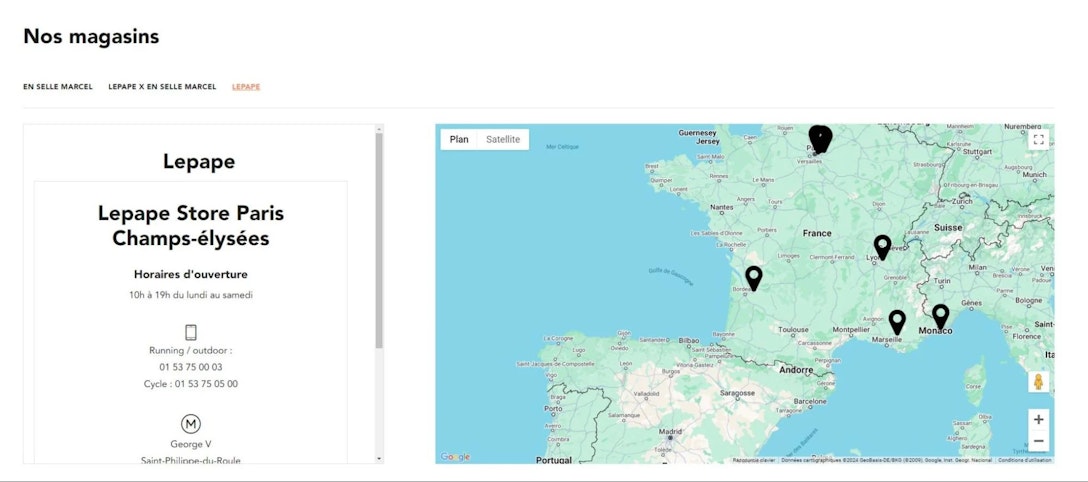Click the Nantes label on the map
Screen dimensions: 1088x482
pos(722,207)
